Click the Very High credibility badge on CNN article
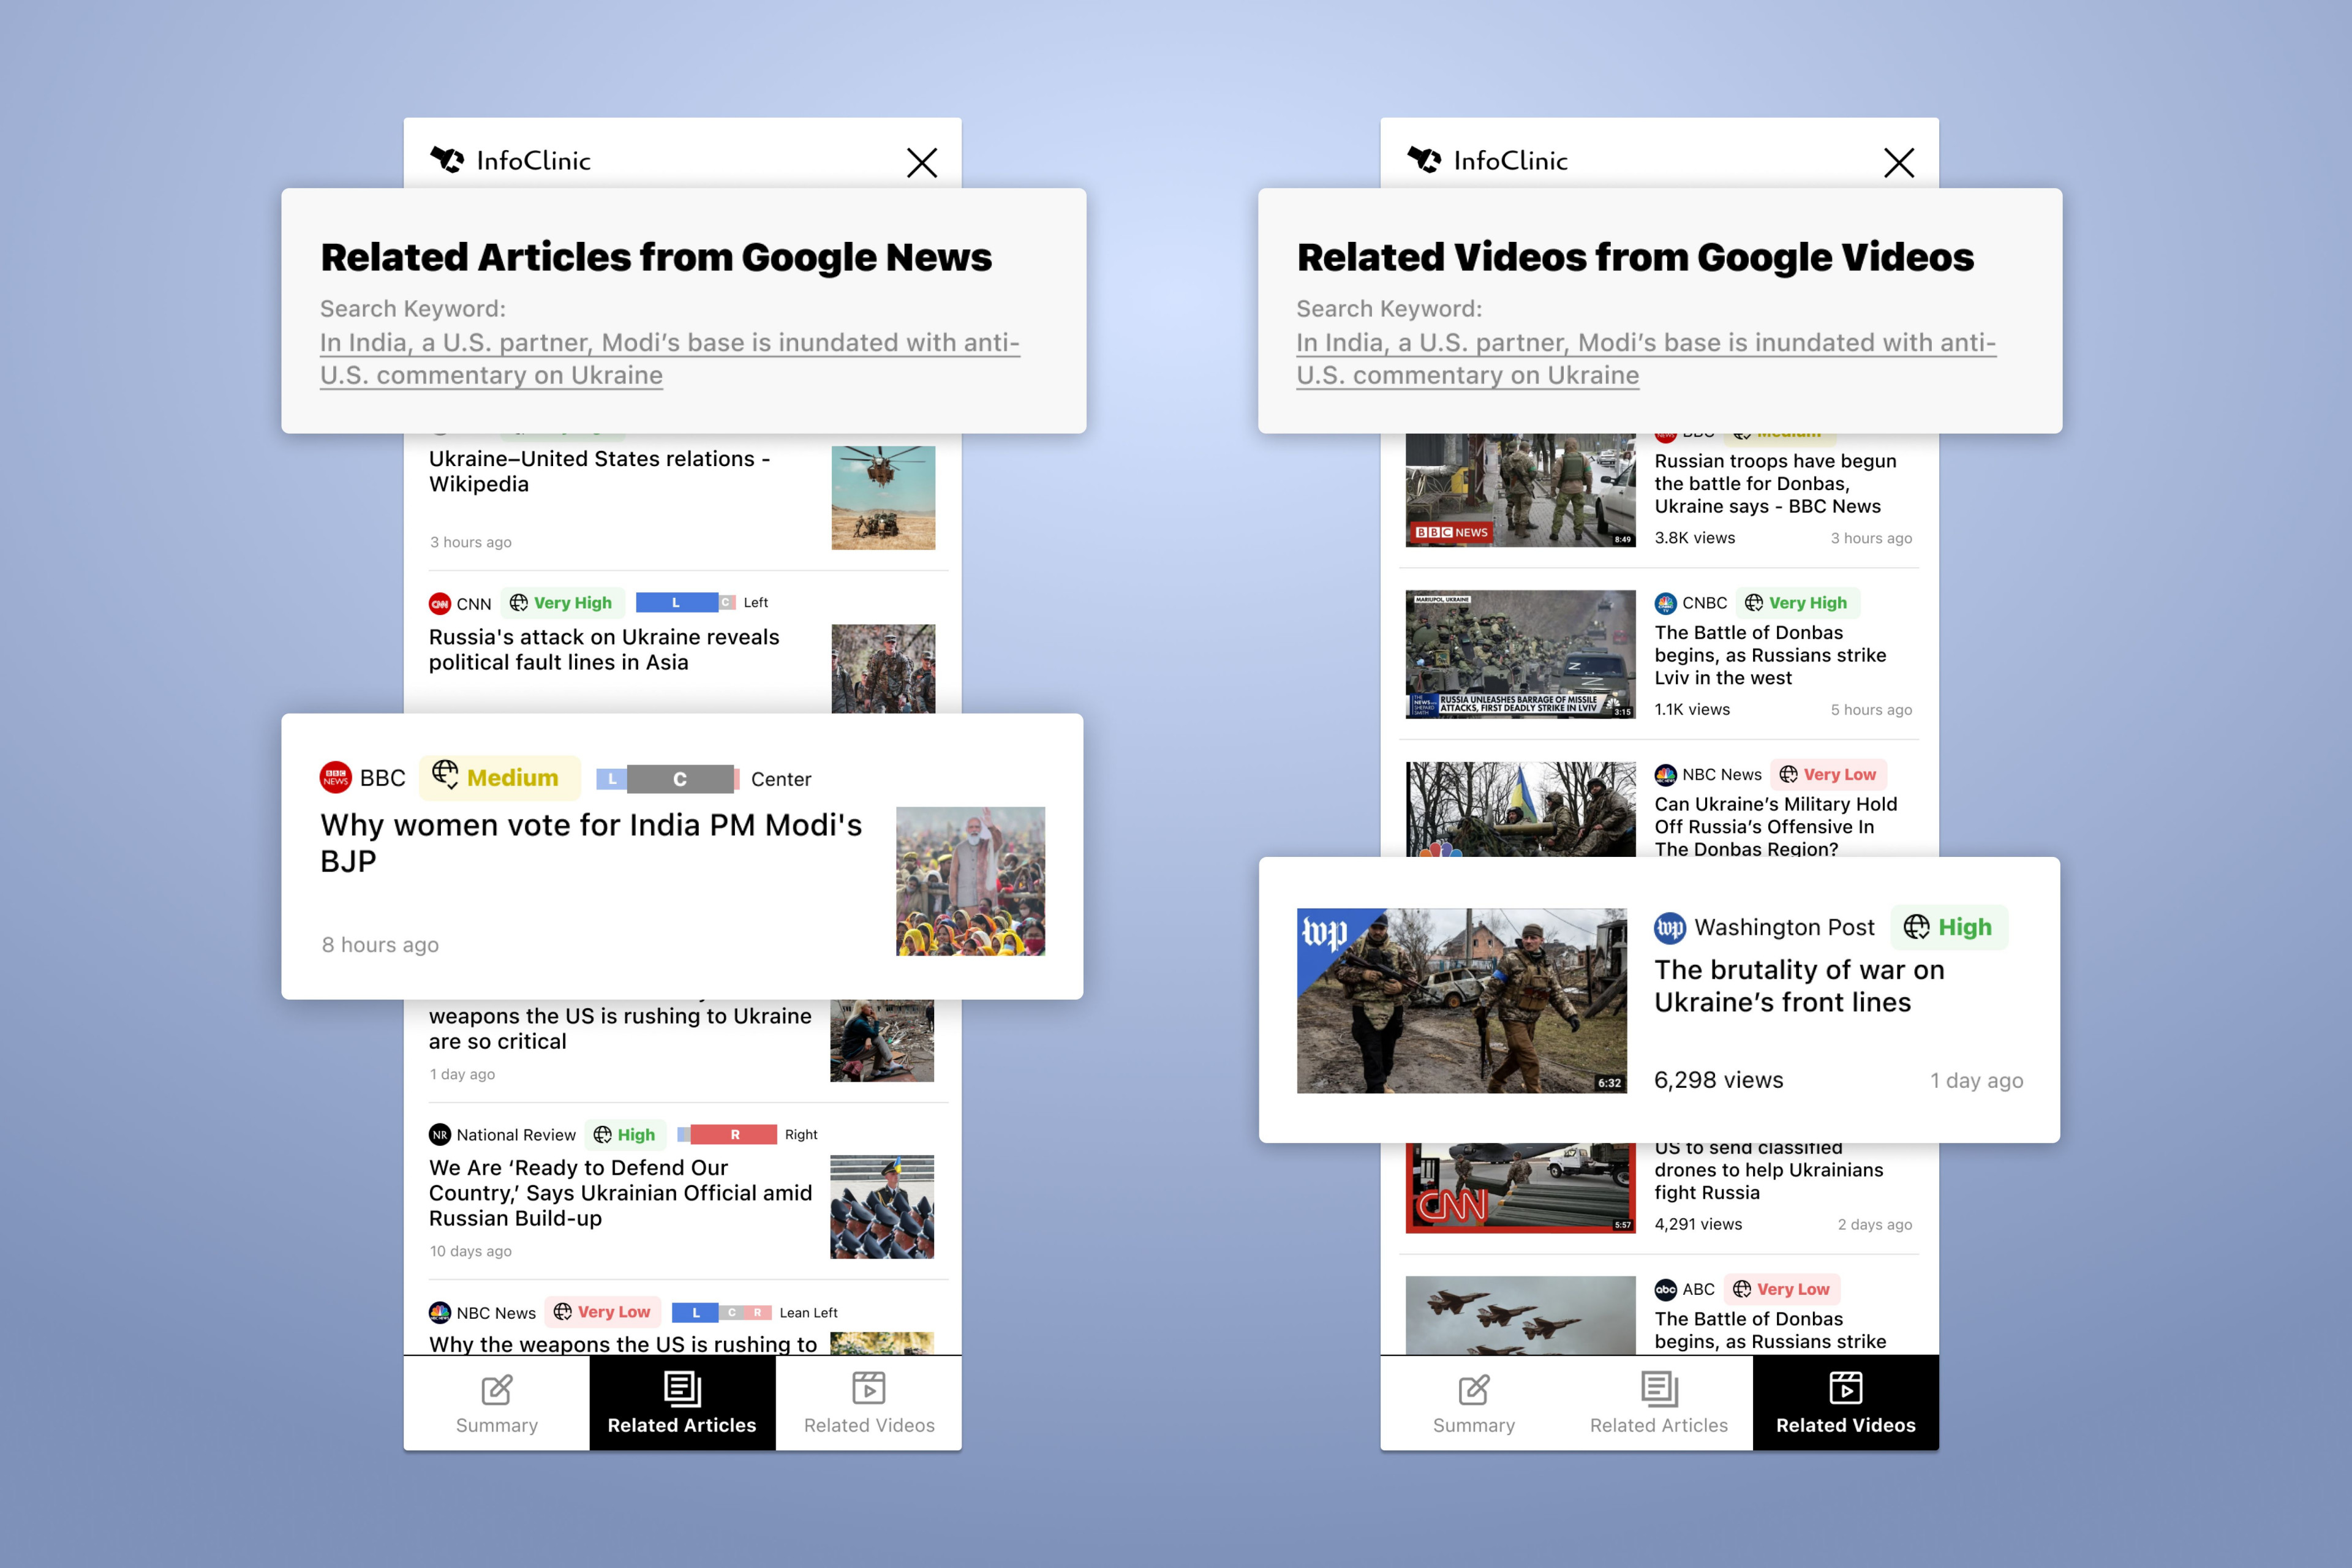The image size is (2352, 1568). (x=561, y=602)
